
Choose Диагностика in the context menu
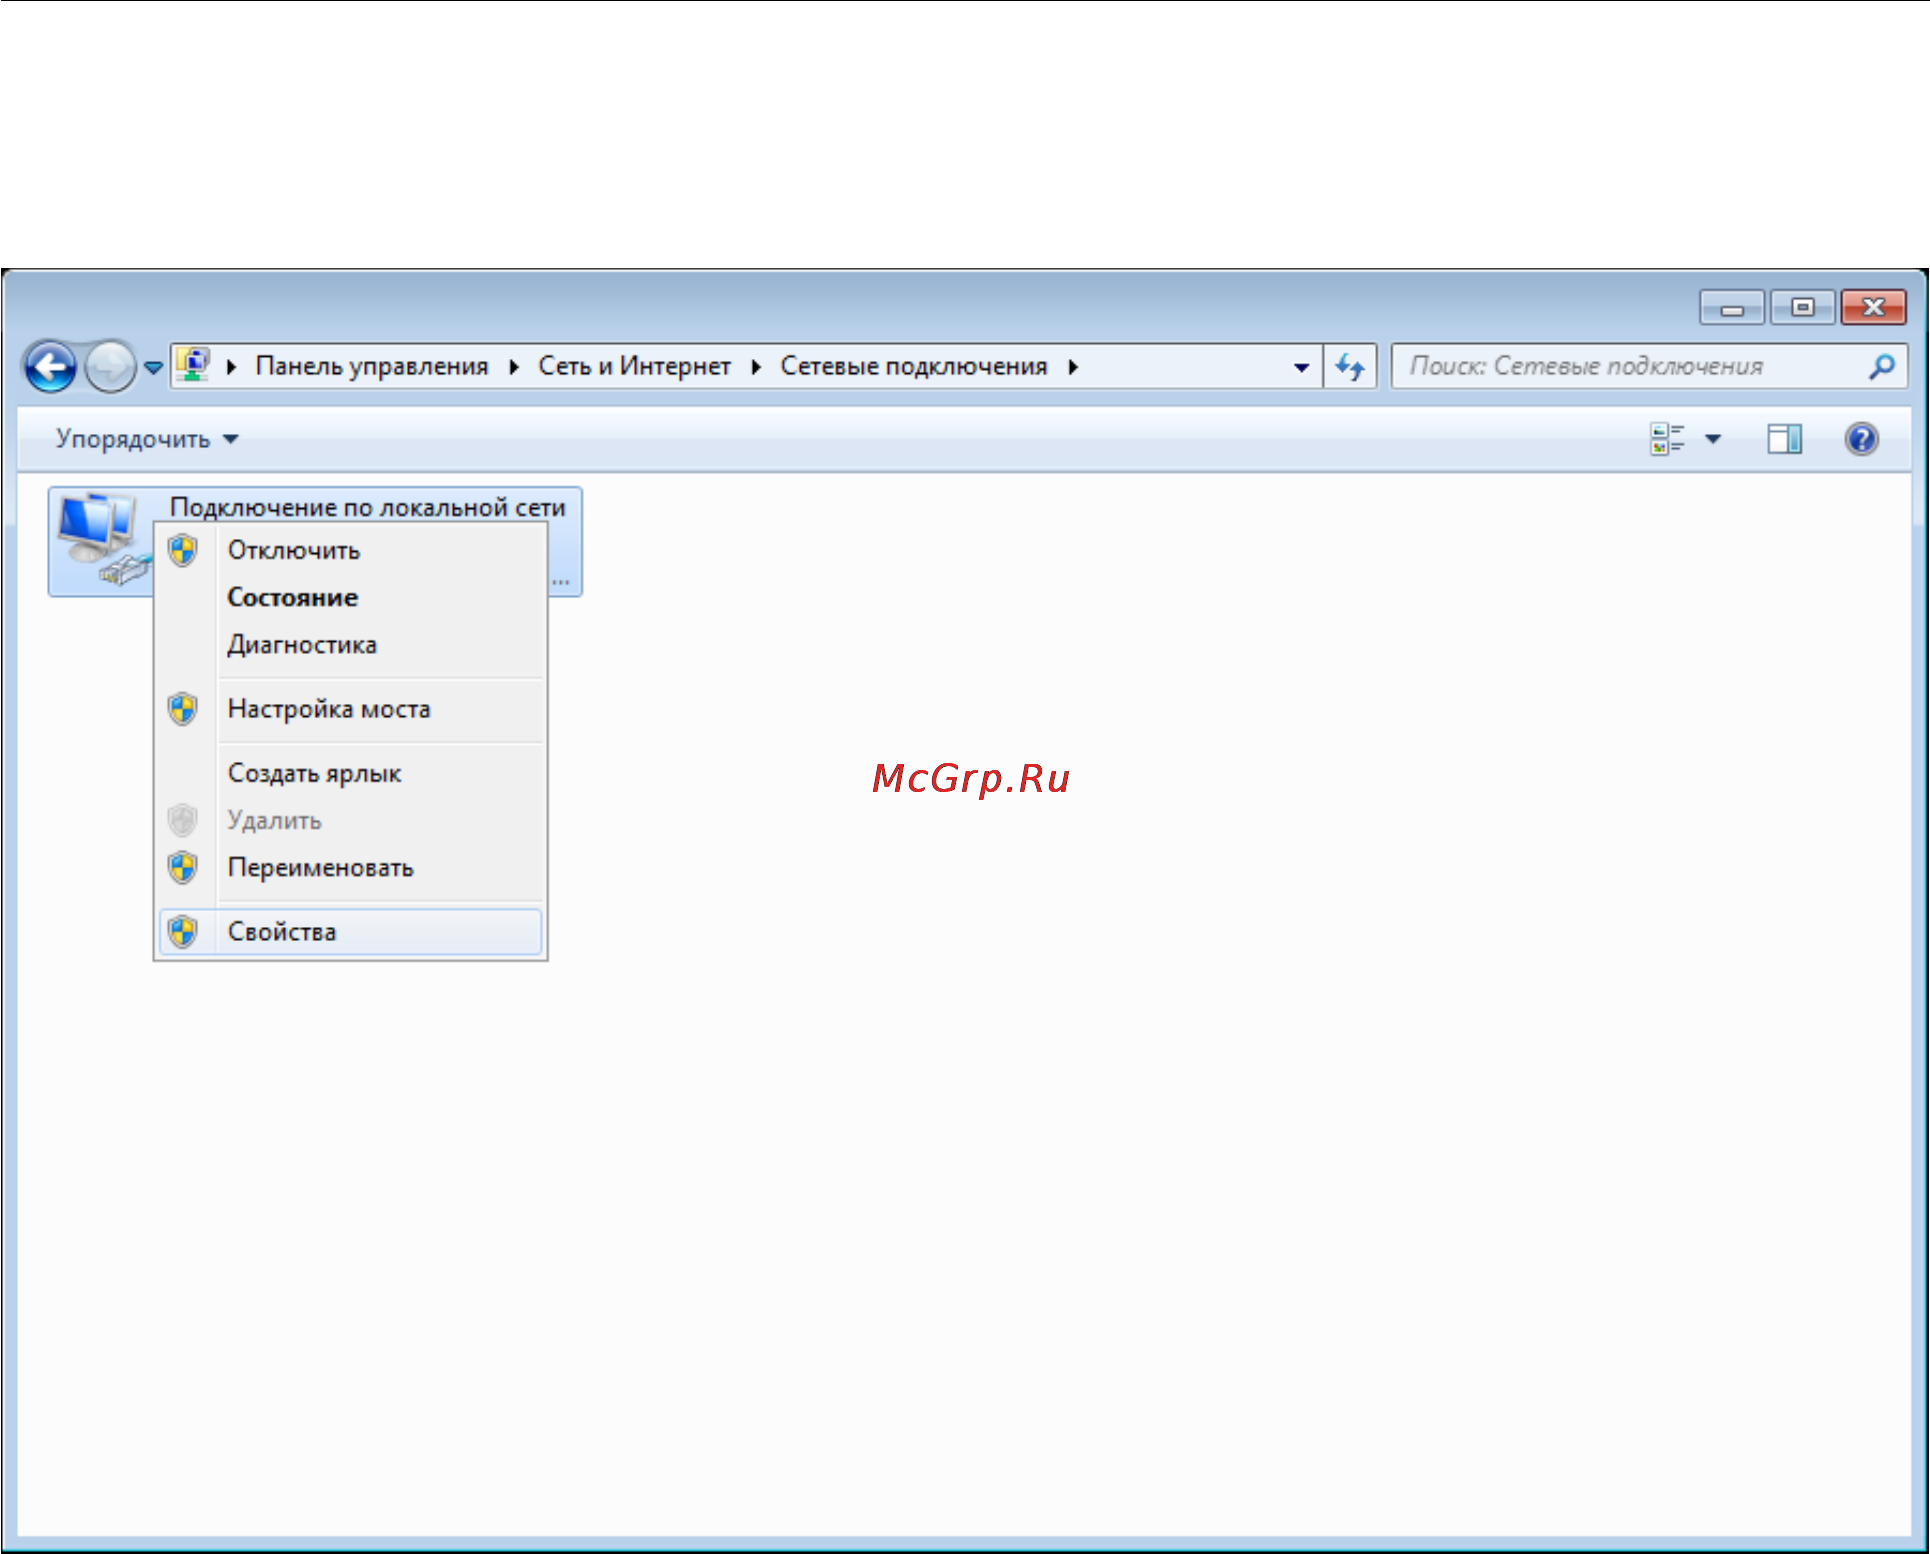tap(350, 644)
